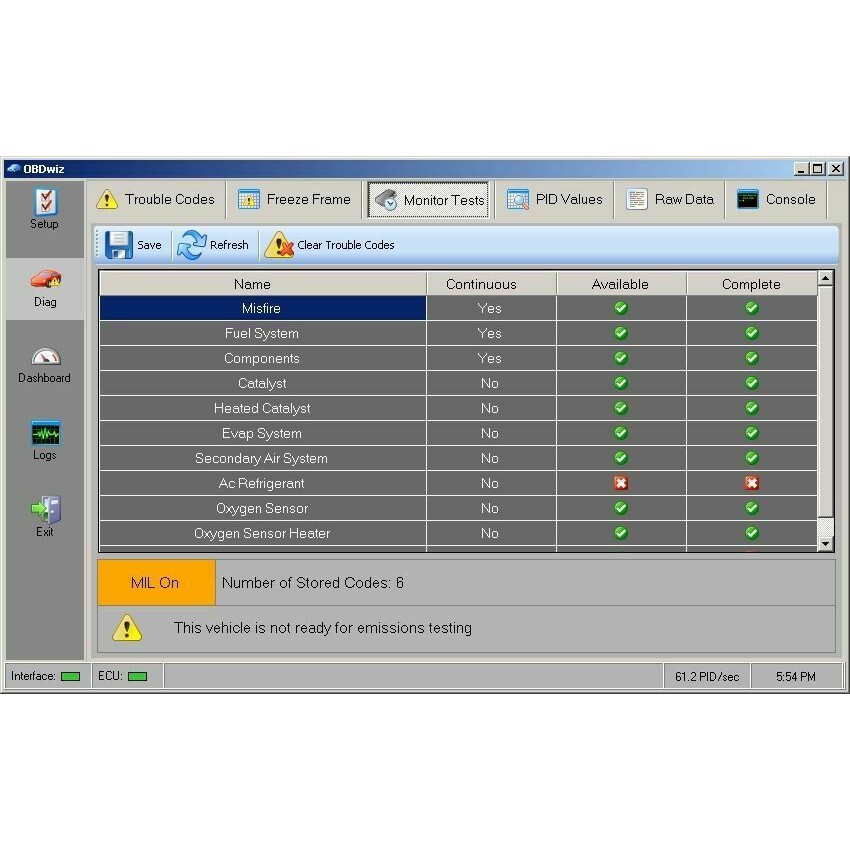850x850 pixels.
Task: Click the MIL On orange indicator
Action: pos(157,583)
